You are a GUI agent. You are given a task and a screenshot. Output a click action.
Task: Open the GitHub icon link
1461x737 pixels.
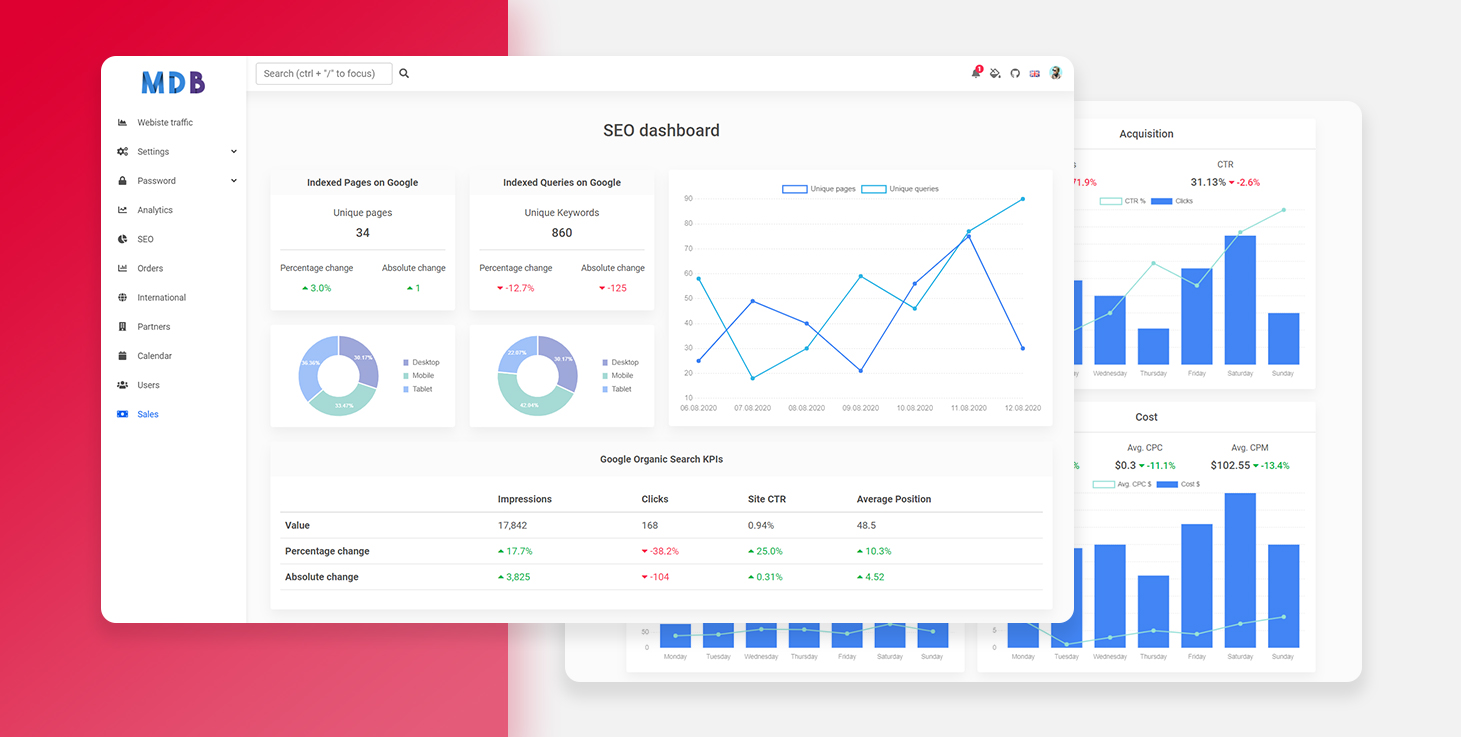(1015, 73)
